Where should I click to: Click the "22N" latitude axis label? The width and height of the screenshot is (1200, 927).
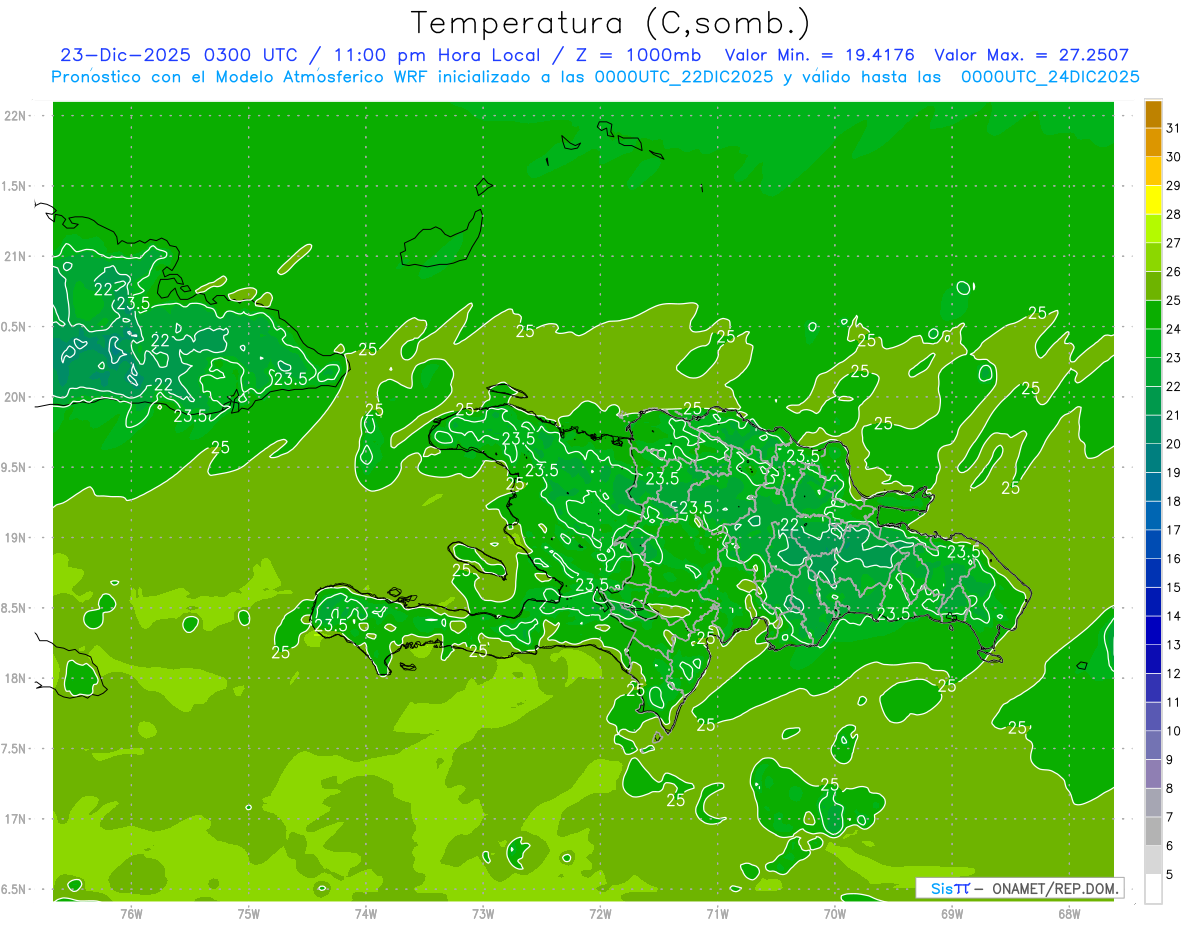15,116
